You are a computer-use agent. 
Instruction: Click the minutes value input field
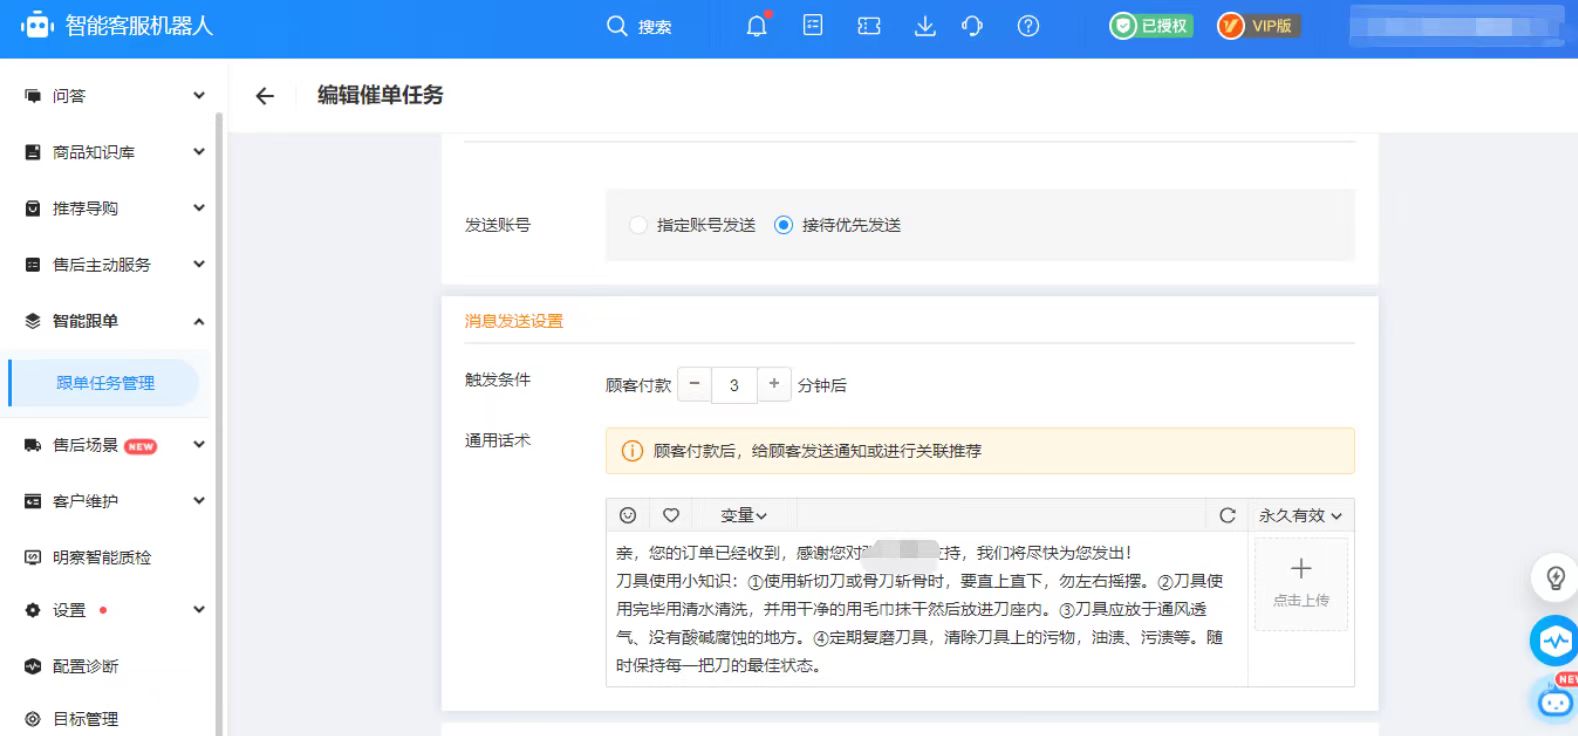point(734,385)
